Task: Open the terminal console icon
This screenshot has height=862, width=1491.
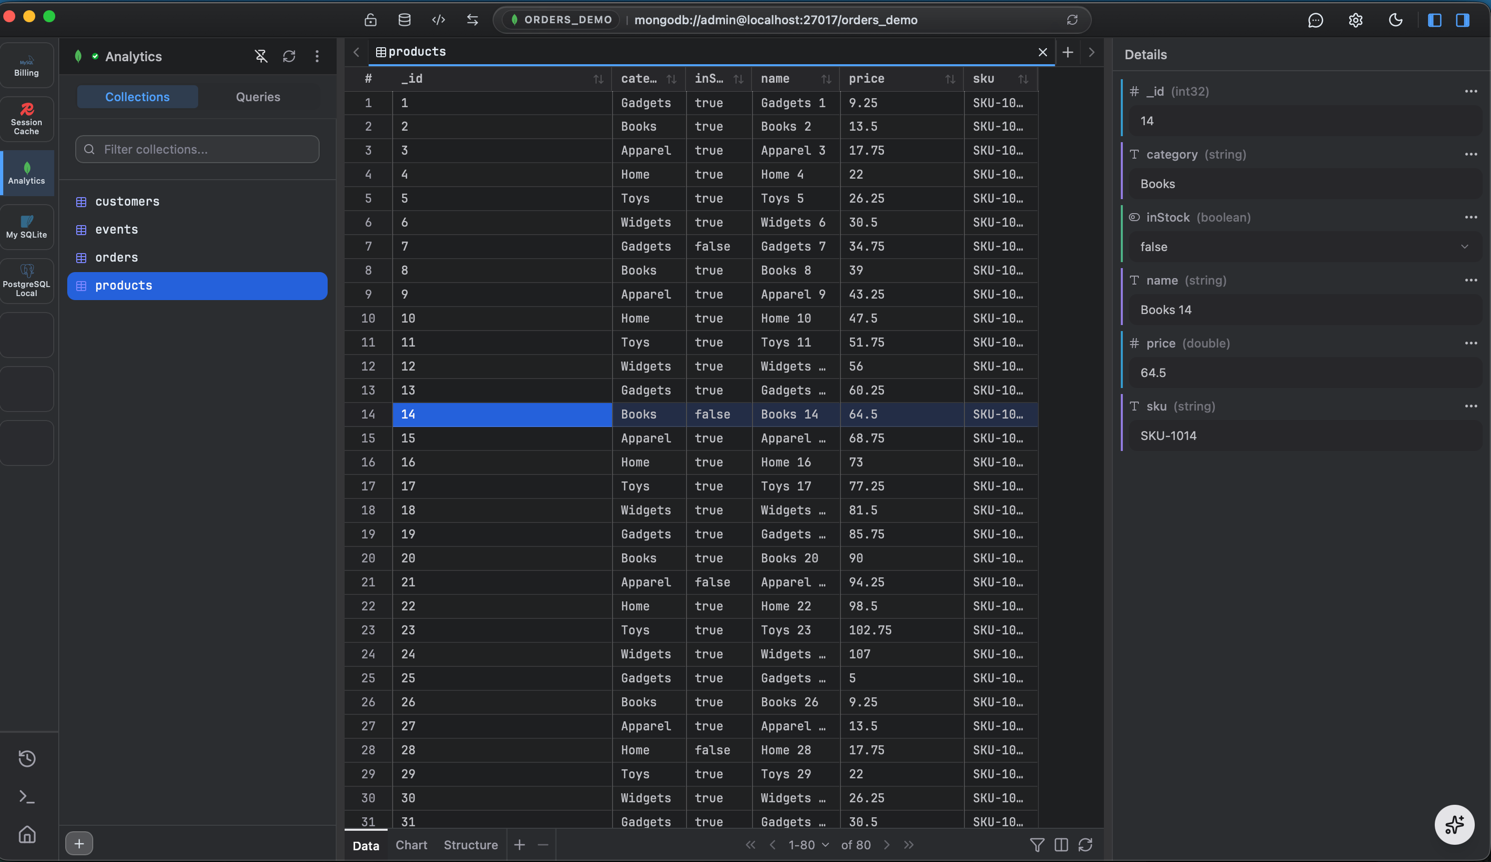Action: [27, 797]
